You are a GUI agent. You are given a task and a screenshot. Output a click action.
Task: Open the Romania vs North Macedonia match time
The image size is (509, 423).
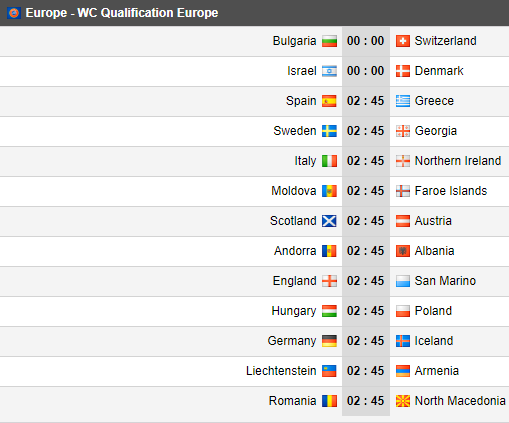[x=366, y=401]
